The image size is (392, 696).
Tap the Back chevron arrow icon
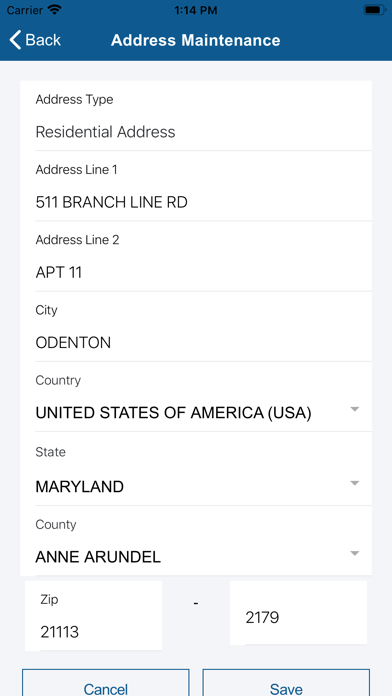(15, 40)
